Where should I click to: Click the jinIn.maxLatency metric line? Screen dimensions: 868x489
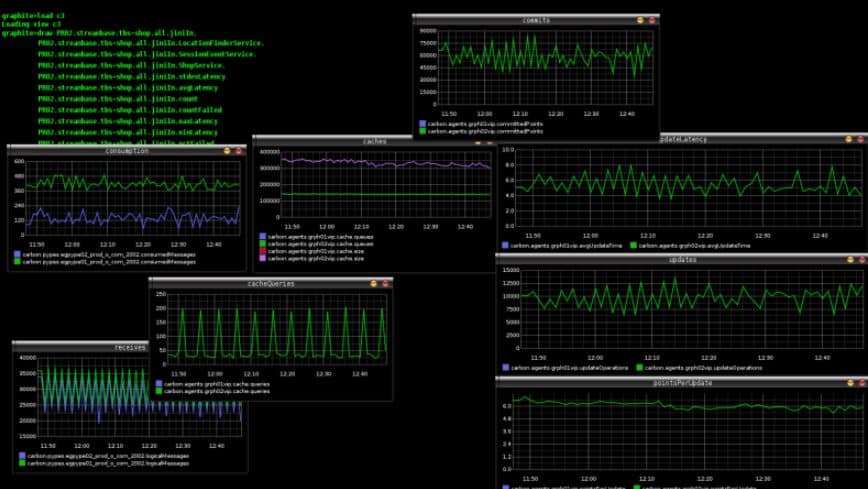coord(128,121)
